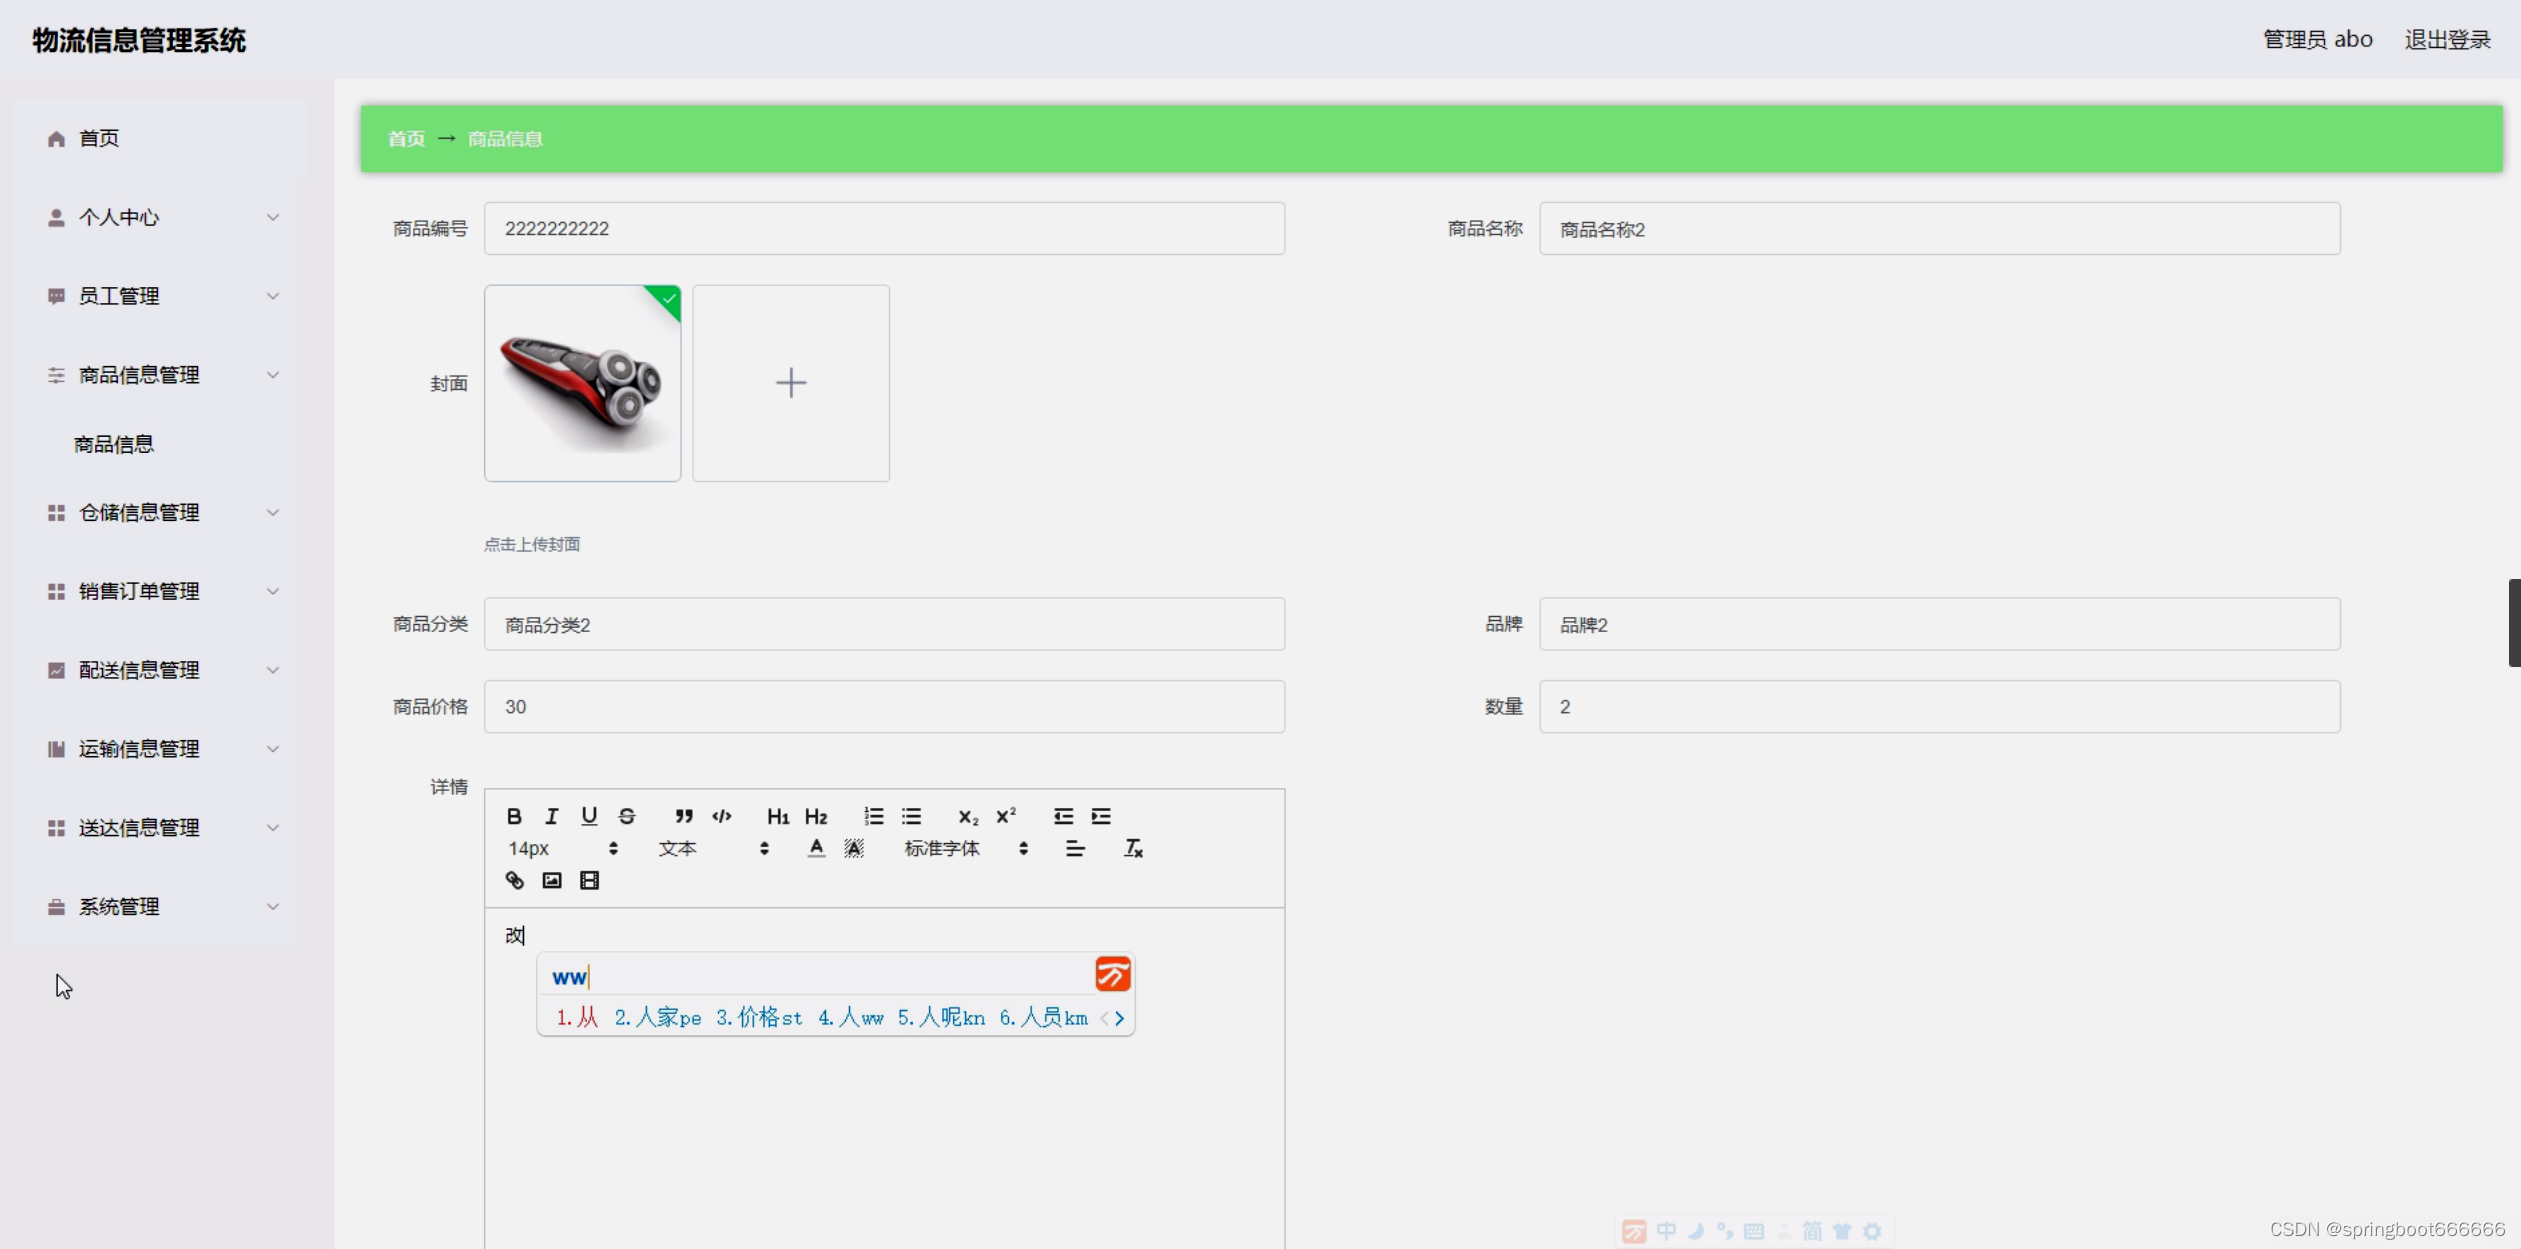Click the plus box to upload cover
This screenshot has width=2521, height=1249.
coord(790,383)
